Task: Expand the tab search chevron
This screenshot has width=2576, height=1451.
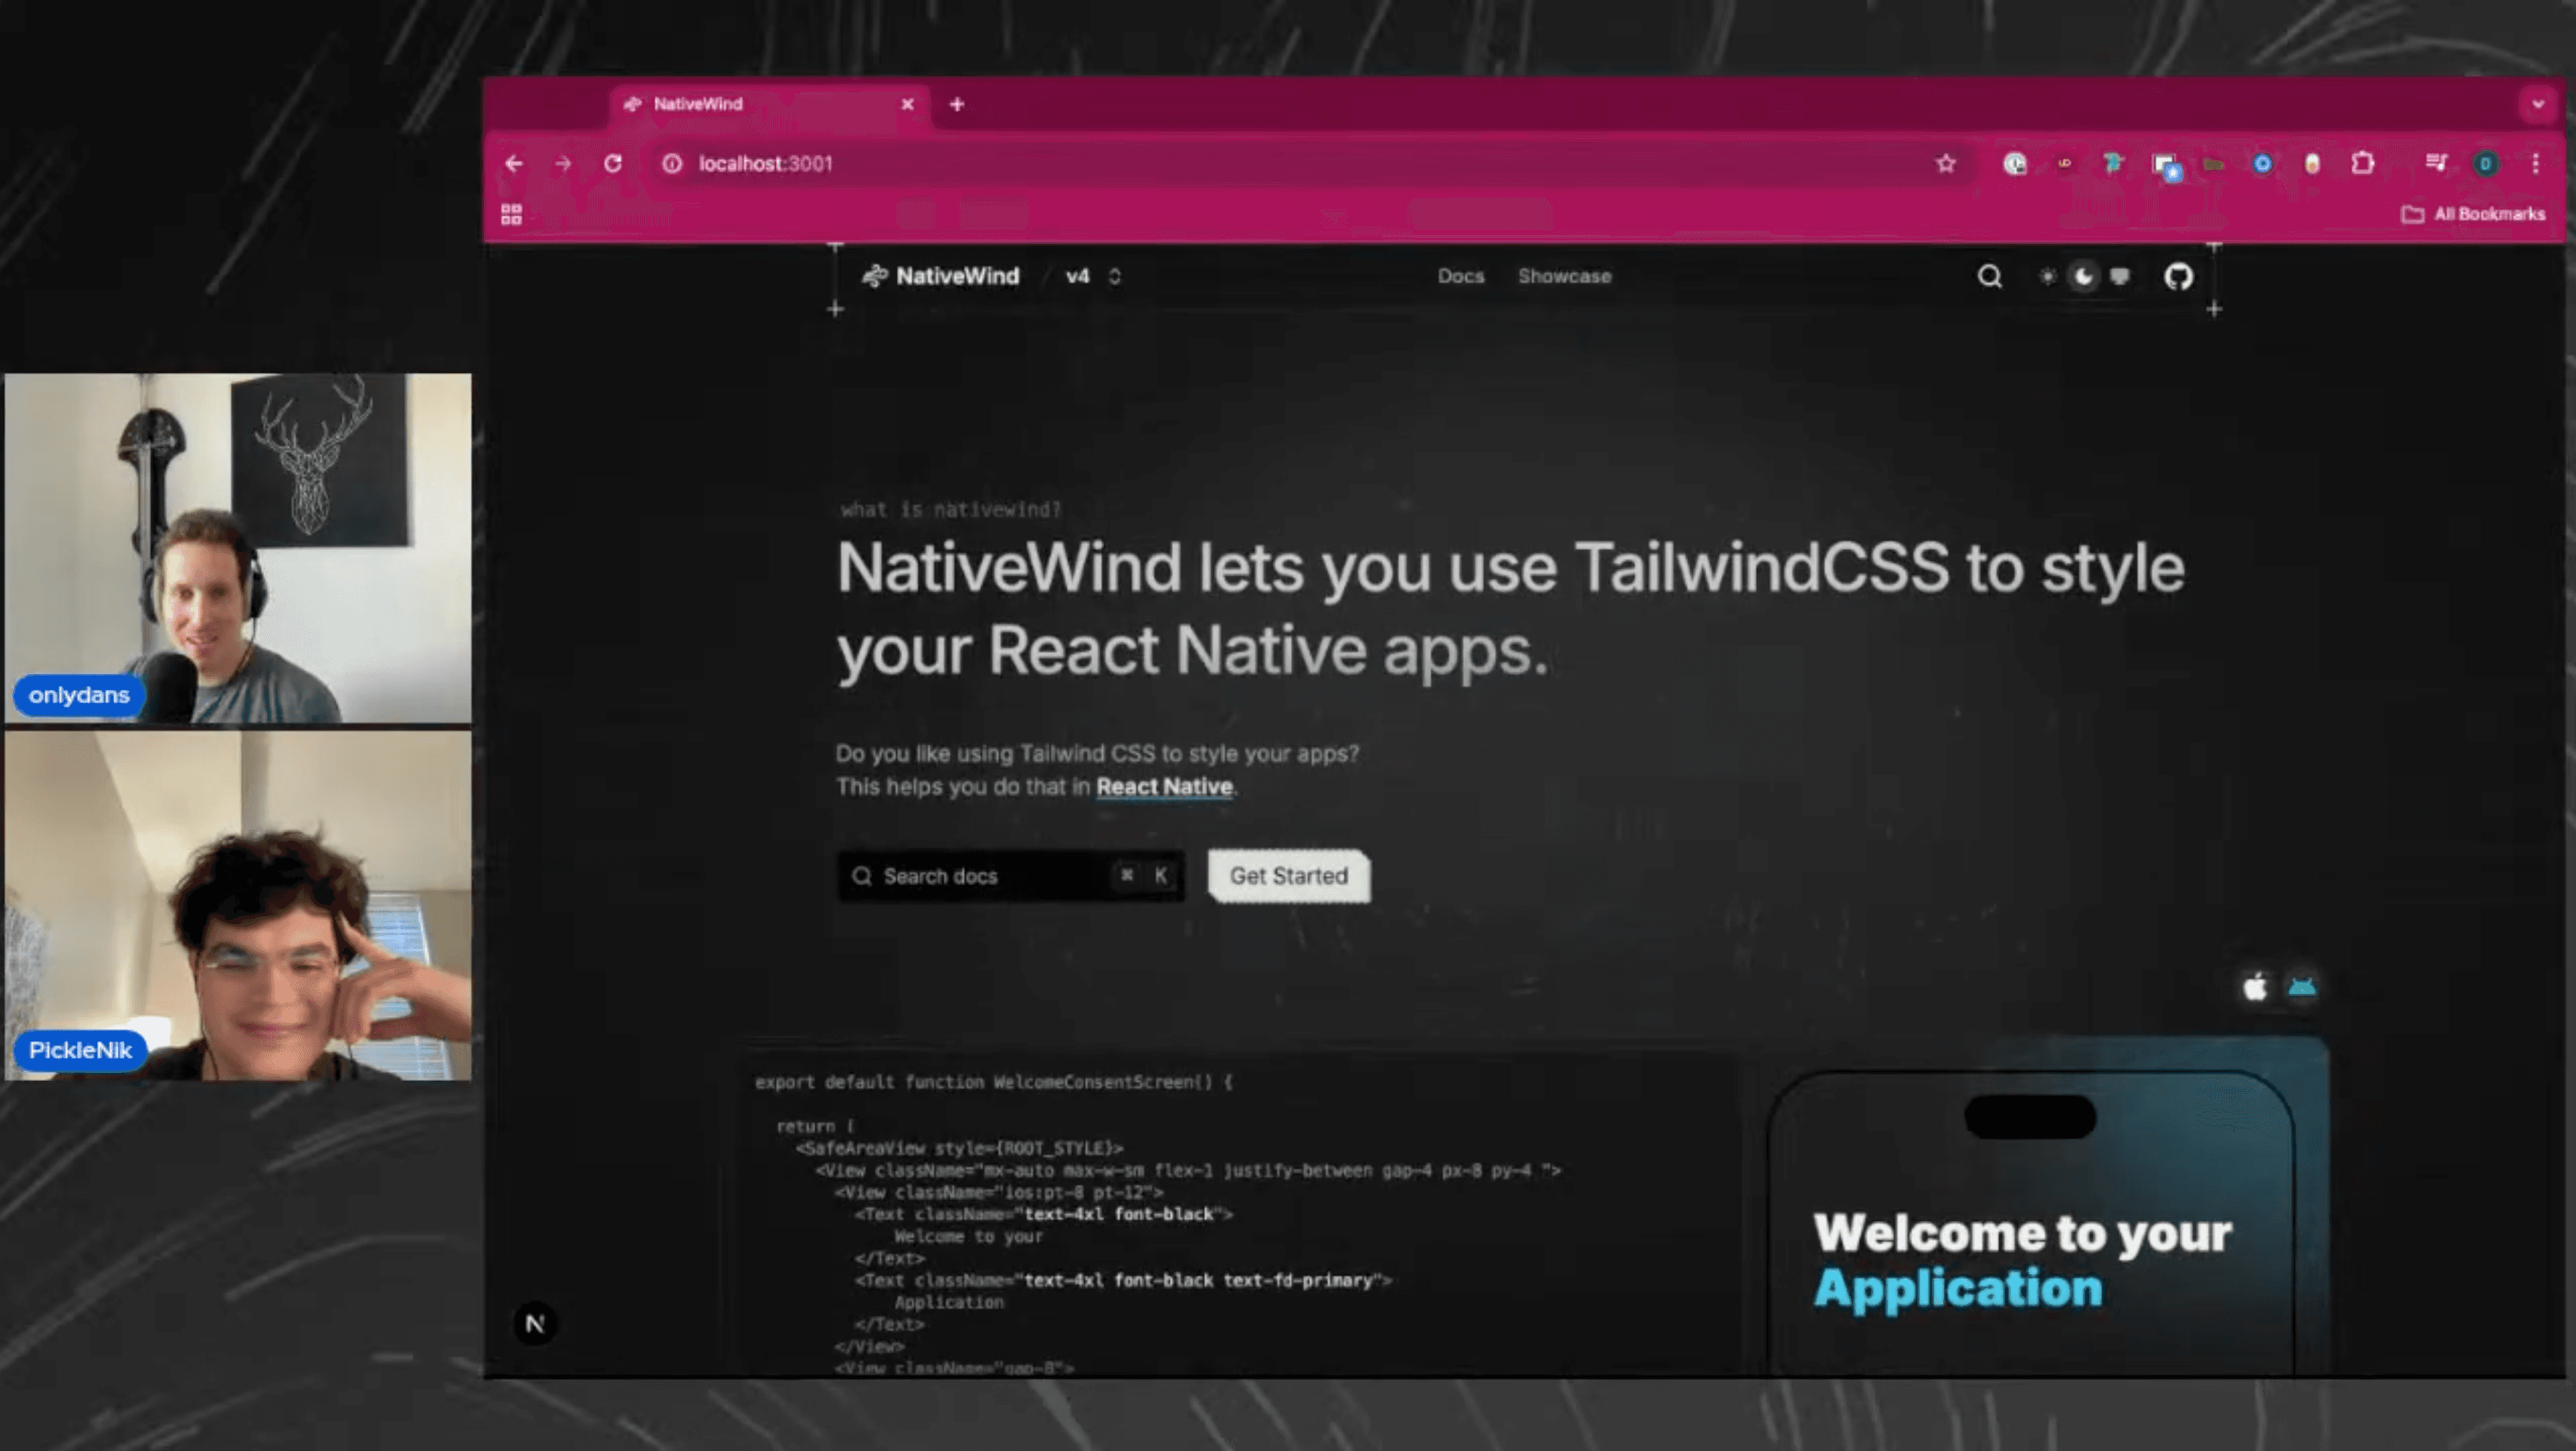Action: tap(2536, 104)
